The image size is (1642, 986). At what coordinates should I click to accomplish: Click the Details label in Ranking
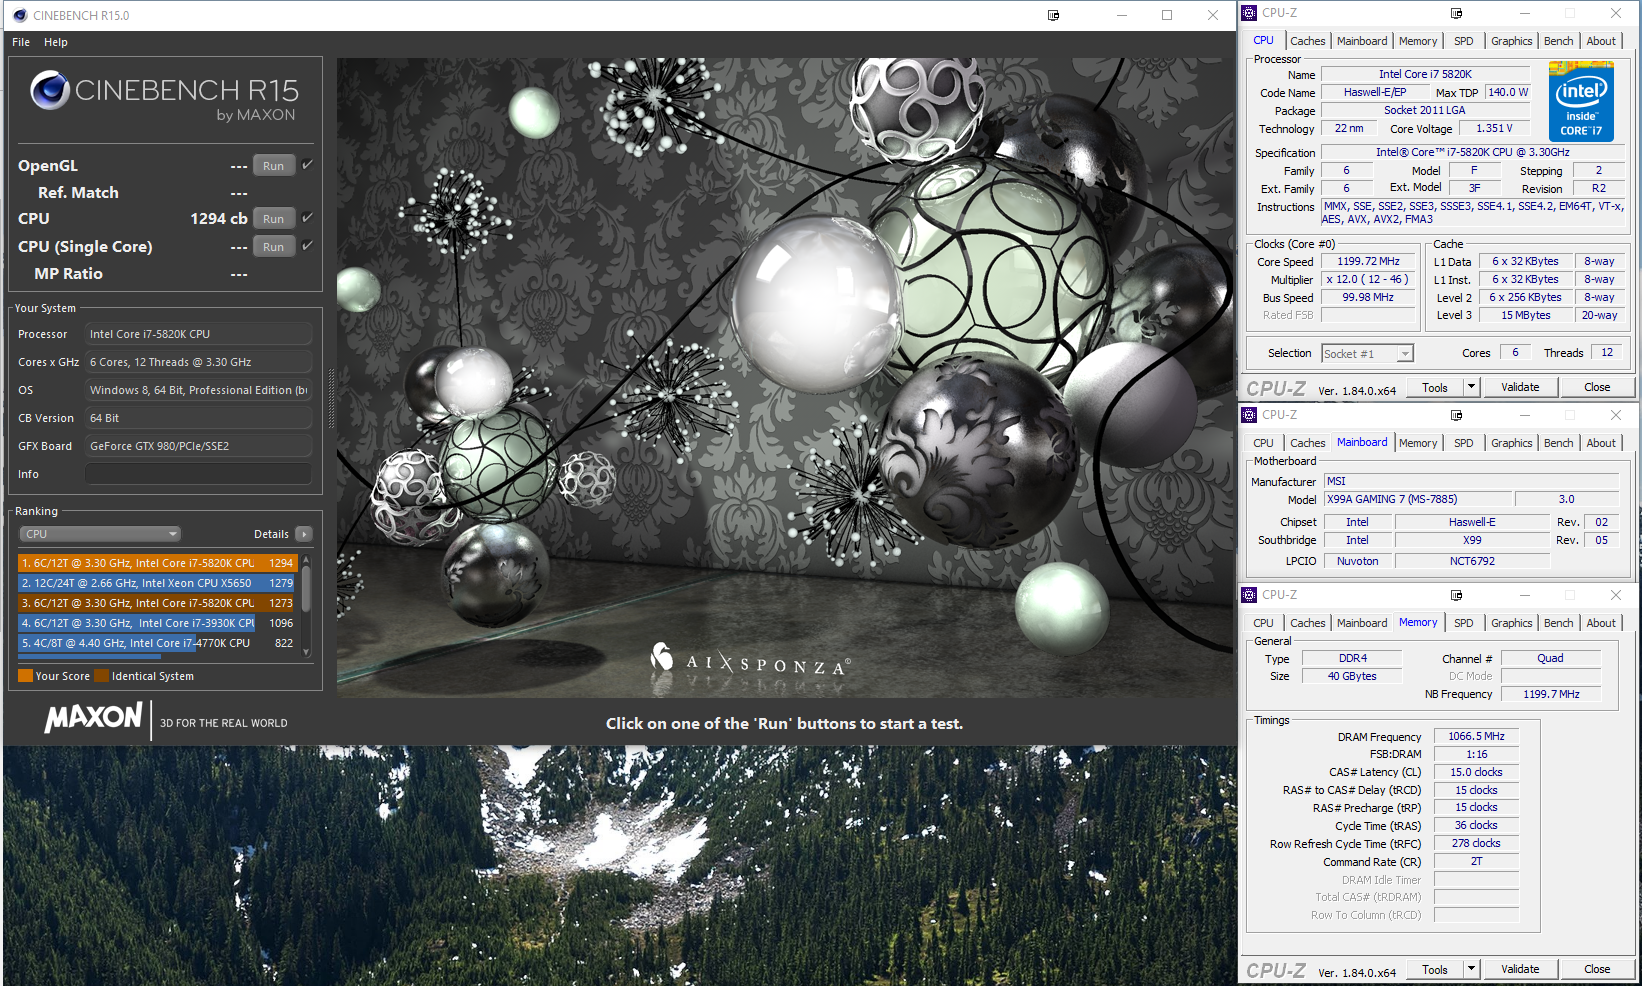pos(271,534)
